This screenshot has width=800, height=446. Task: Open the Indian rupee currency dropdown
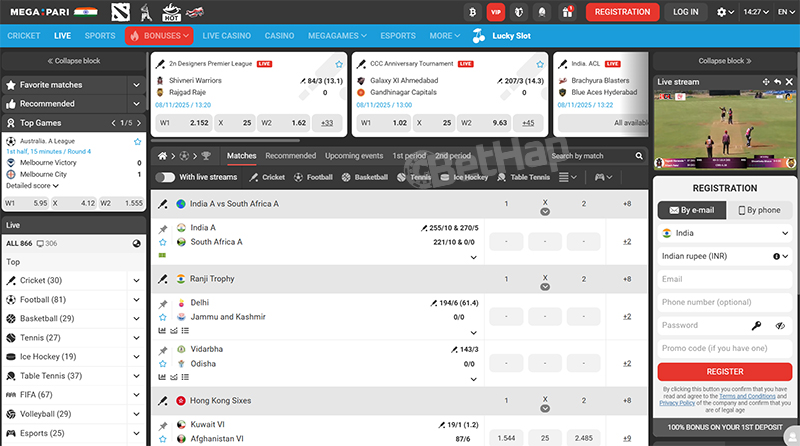pyautogui.click(x=724, y=256)
